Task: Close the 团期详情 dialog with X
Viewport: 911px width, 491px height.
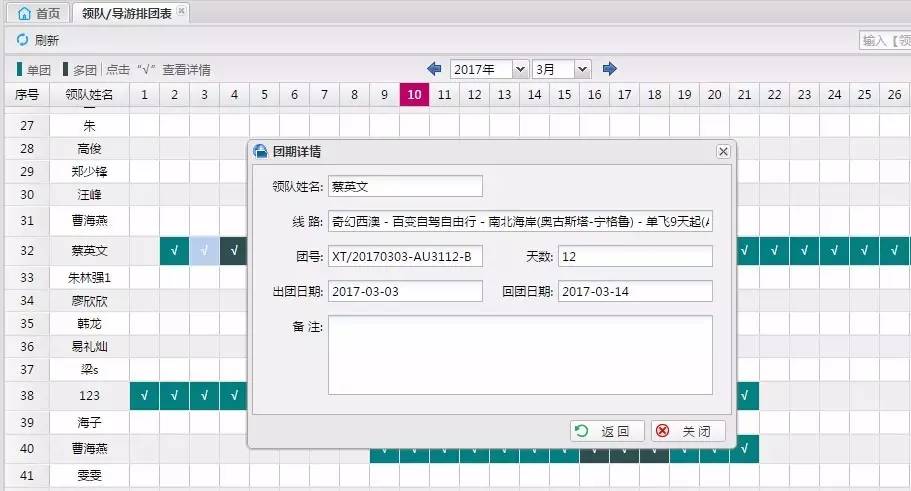Action: pyautogui.click(x=723, y=151)
